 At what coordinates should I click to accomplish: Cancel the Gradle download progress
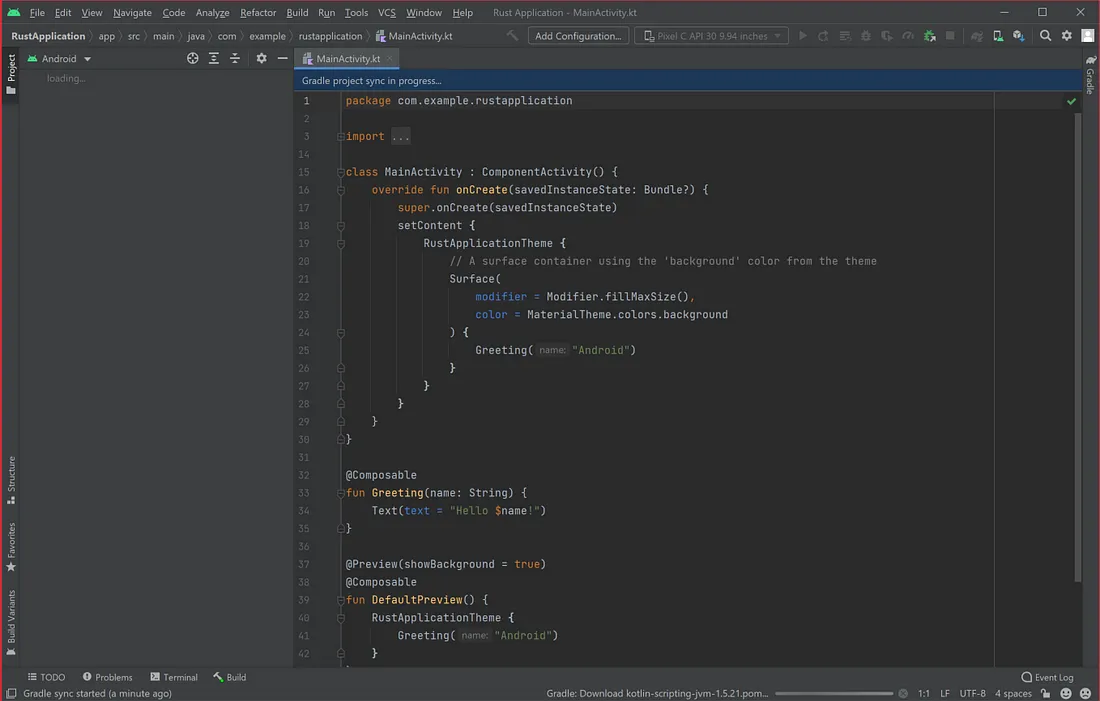(903, 693)
